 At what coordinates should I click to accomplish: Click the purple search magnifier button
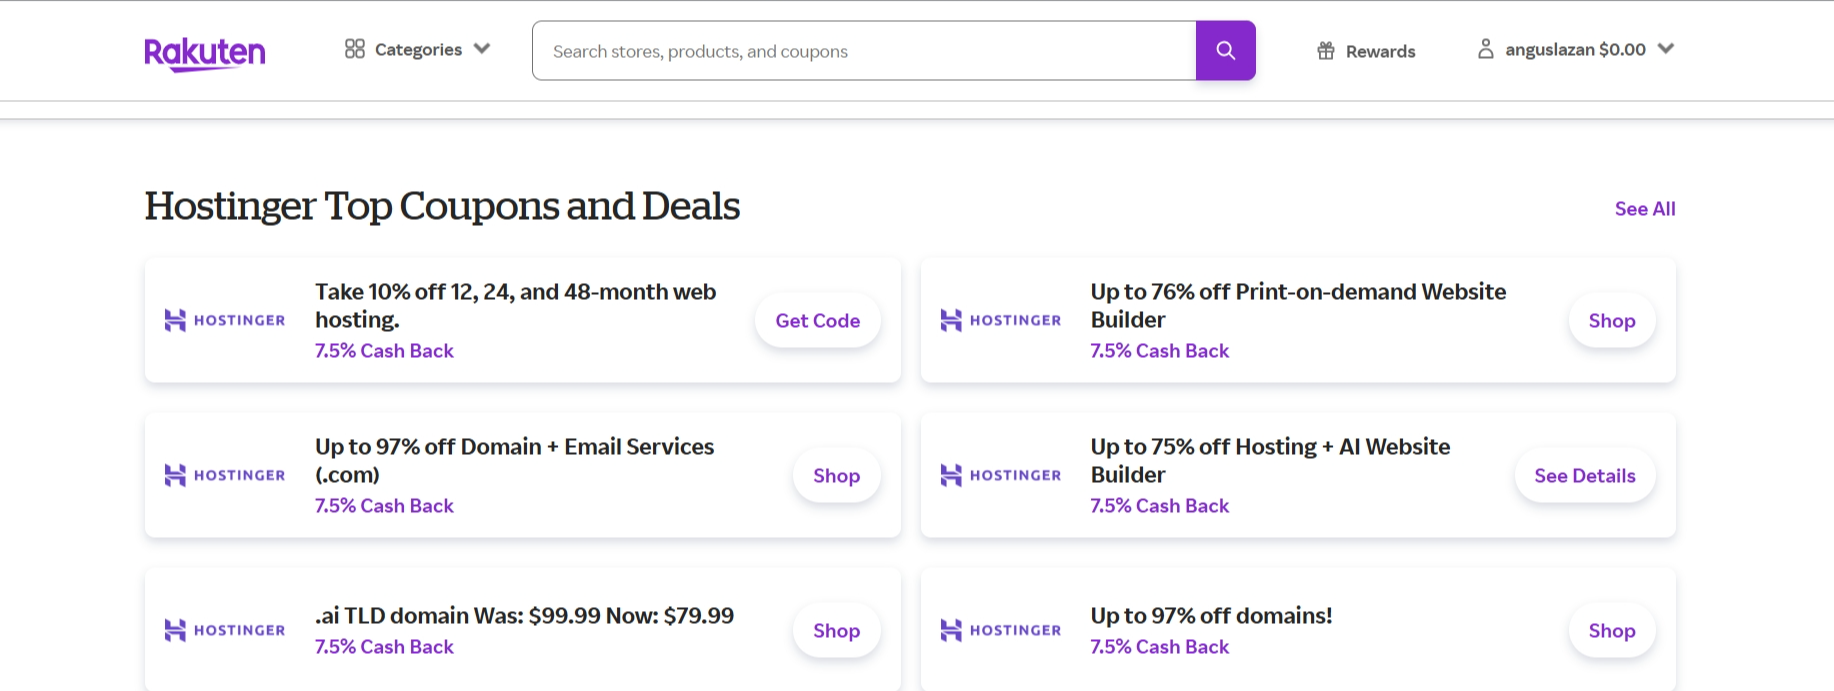[x=1225, y=50]
